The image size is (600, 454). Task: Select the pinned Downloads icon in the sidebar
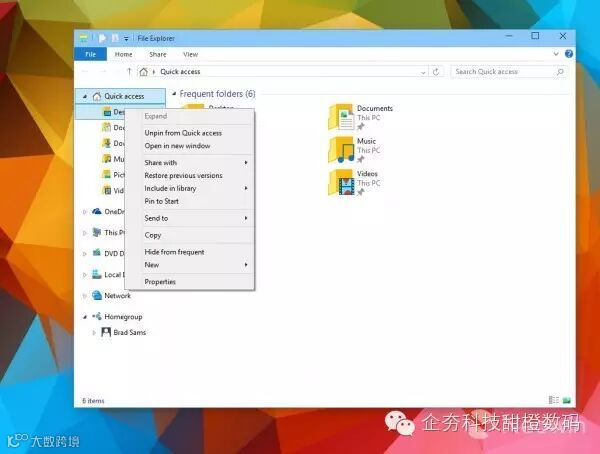107,143
